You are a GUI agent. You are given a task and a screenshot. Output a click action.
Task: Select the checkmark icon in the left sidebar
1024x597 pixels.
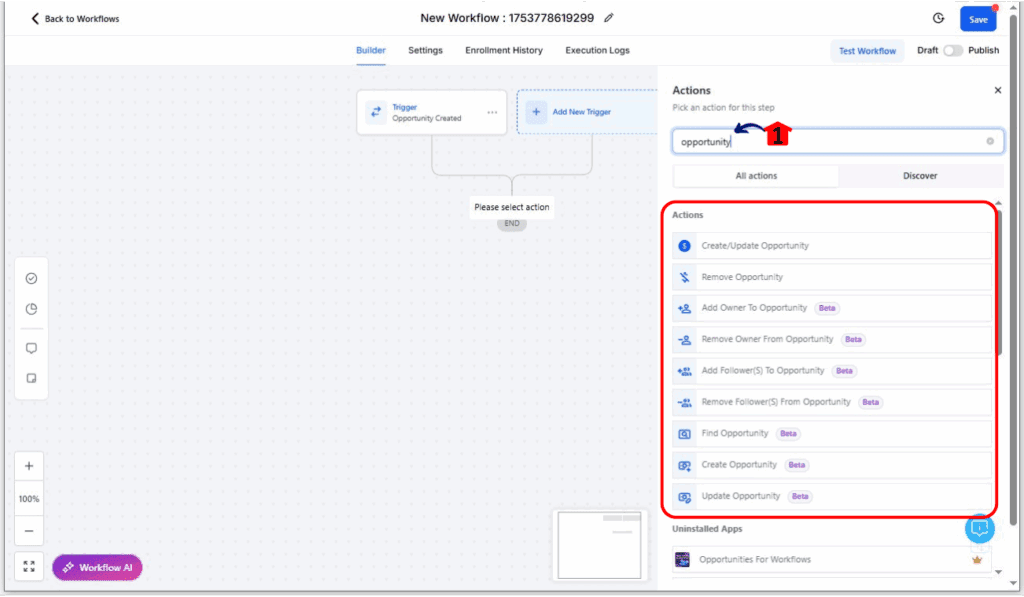[31, 278]
